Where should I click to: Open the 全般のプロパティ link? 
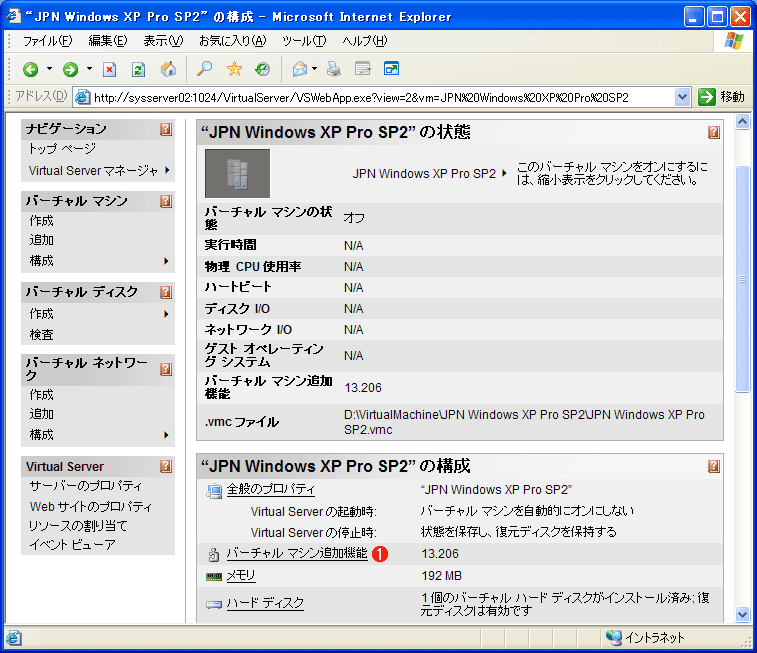271,489
